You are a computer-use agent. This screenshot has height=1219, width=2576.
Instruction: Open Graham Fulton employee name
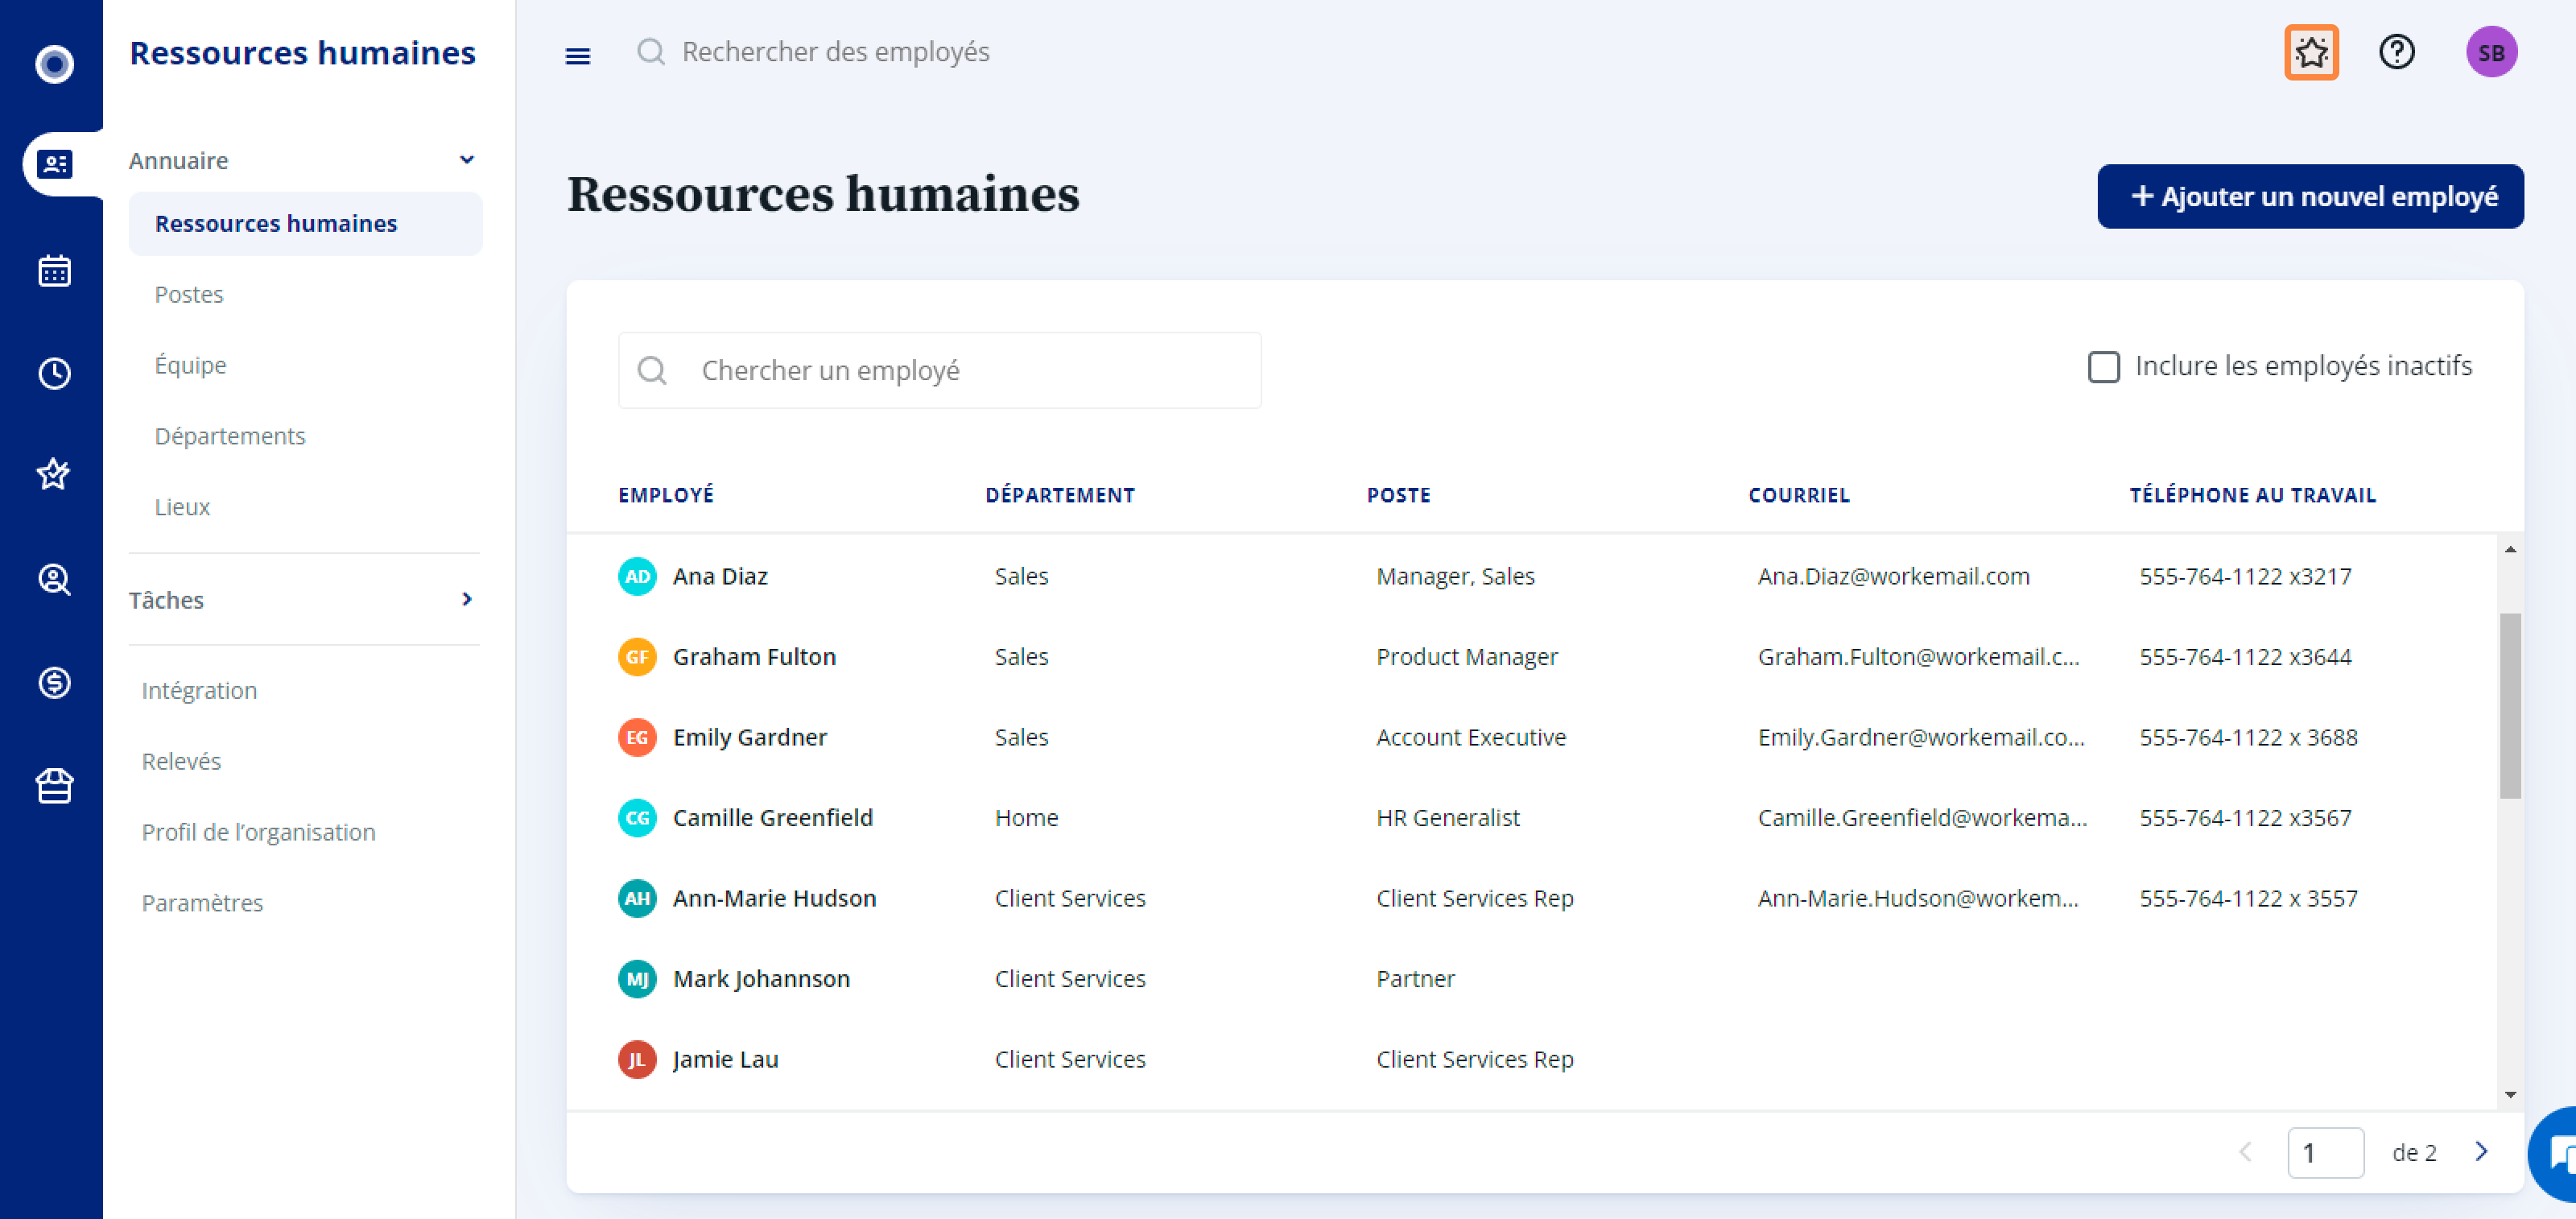pos(754,657)
